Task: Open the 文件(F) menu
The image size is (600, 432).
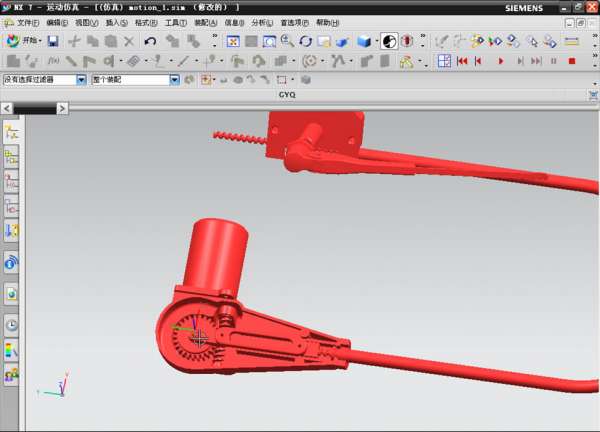Action: (x=28, y=23)
